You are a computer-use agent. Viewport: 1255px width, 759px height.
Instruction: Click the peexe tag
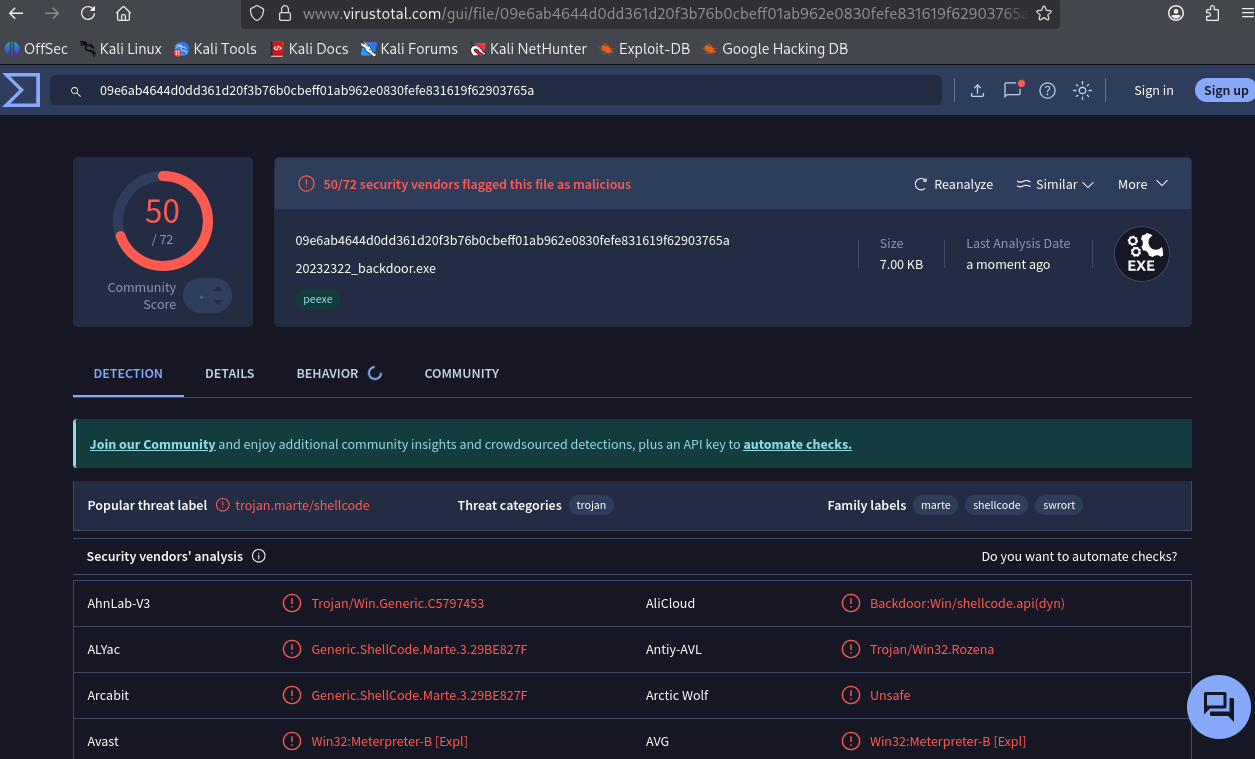click(318, 299)
